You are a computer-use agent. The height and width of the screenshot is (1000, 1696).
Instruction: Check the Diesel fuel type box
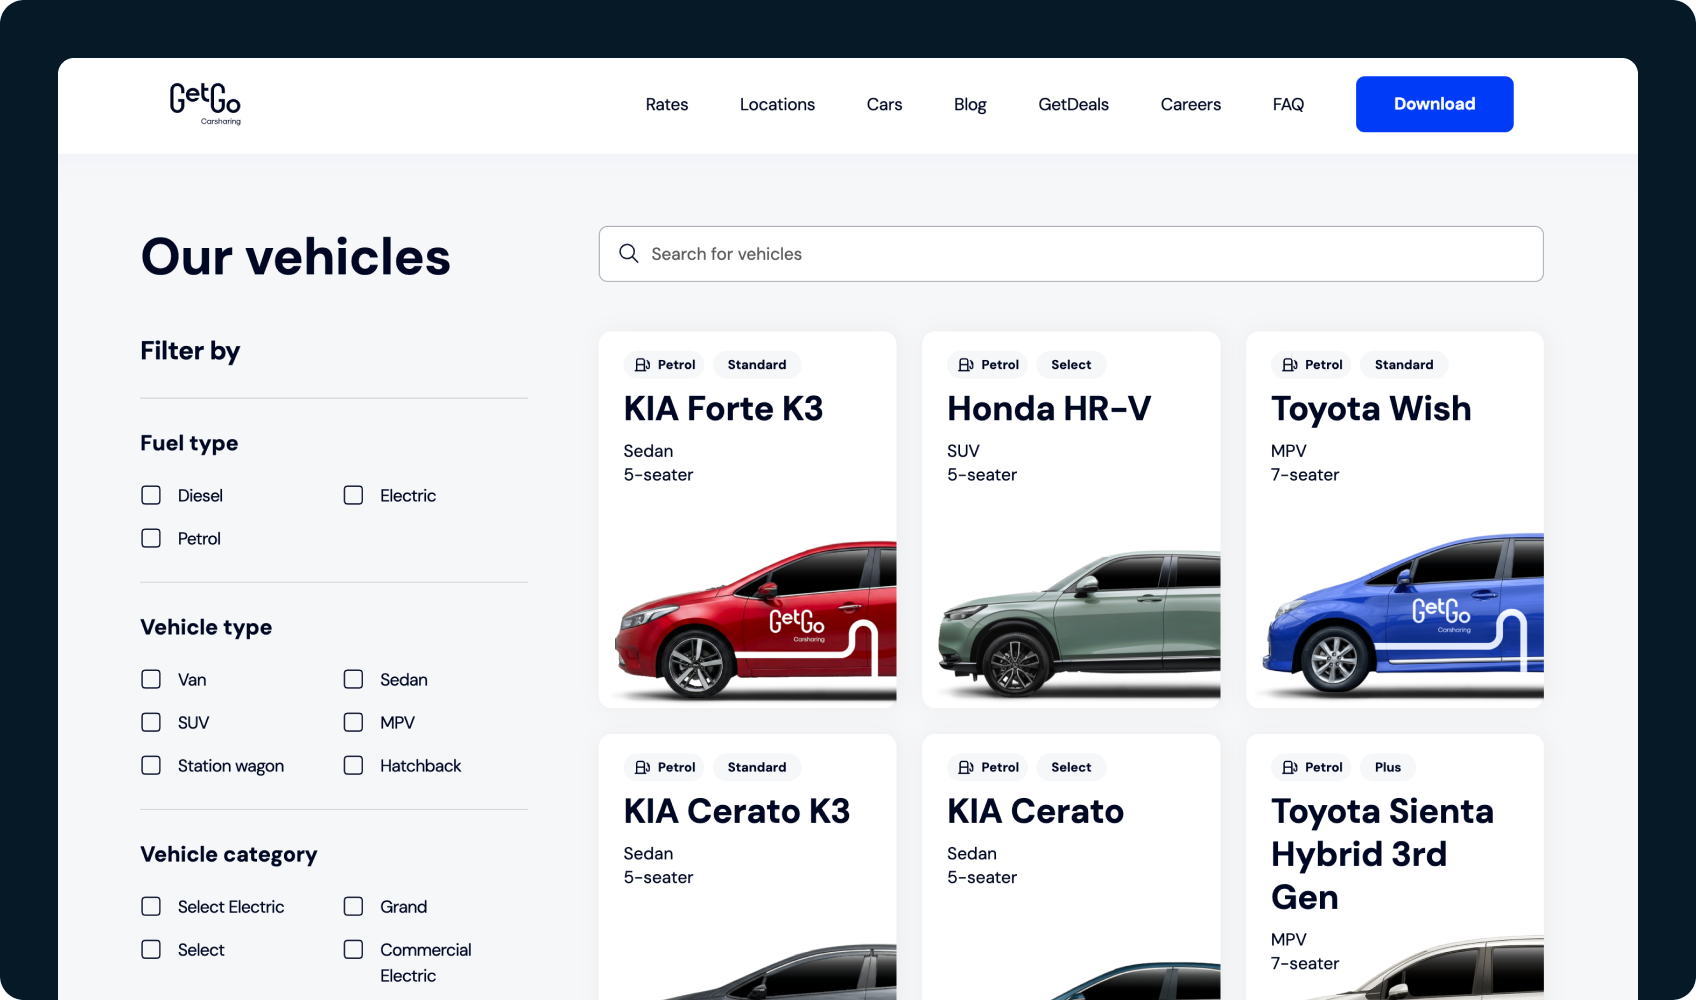point(151,495)
